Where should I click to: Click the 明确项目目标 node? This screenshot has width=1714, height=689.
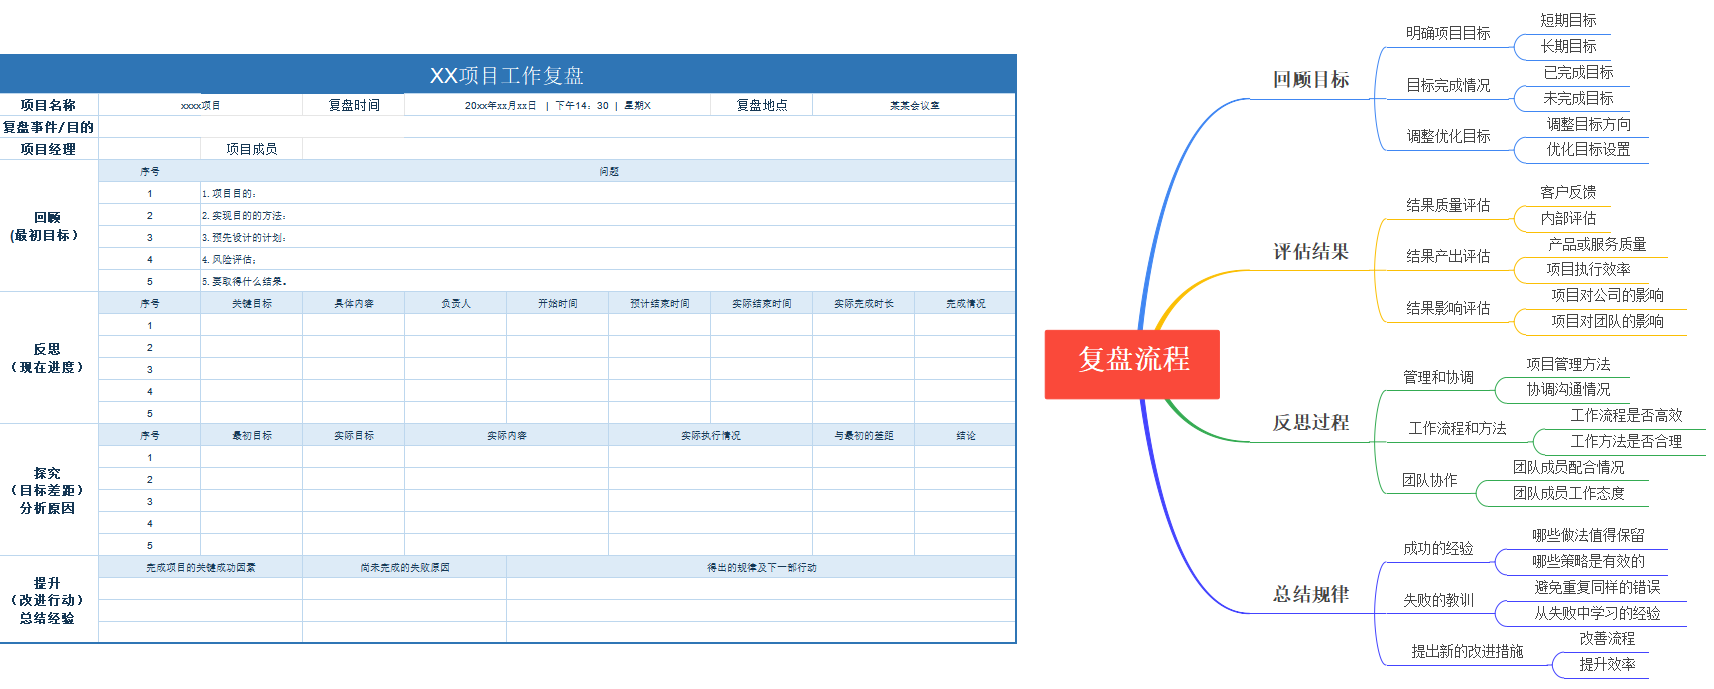click(x=1447, y=33)
